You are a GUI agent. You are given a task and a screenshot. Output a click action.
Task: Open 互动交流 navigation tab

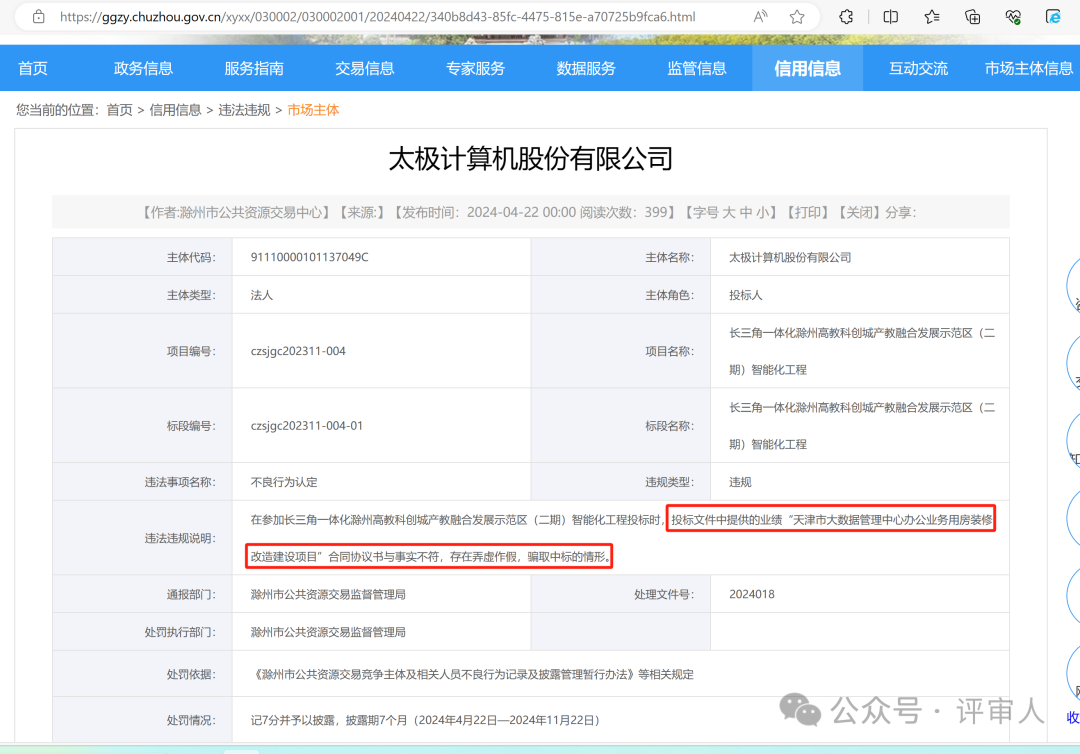click(x=918, y=68)
